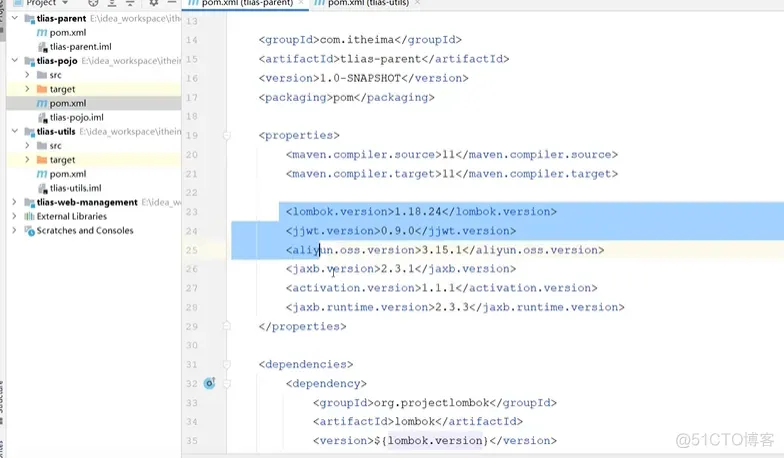This screenshot has height=458, width=784.
Task: Select tlias-pojo module label
Action: point(57,61)
